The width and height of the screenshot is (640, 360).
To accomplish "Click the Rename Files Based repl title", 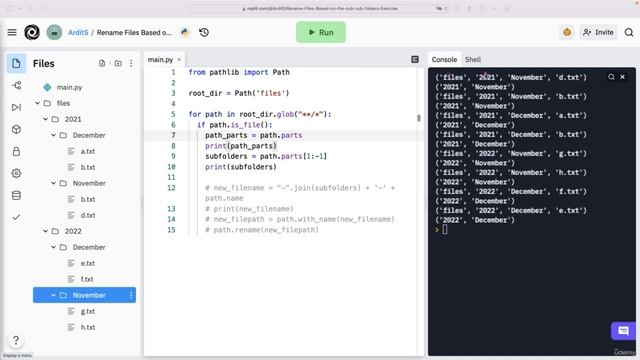I will tap(134, 32).
